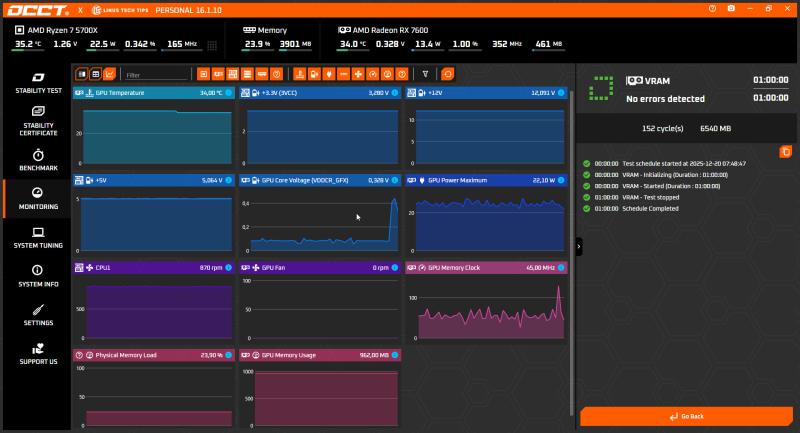The width and height of the screenshot is (800, 433).
Task: Toggle blue dot on Physical Memory Load graph
Action: 229,355
